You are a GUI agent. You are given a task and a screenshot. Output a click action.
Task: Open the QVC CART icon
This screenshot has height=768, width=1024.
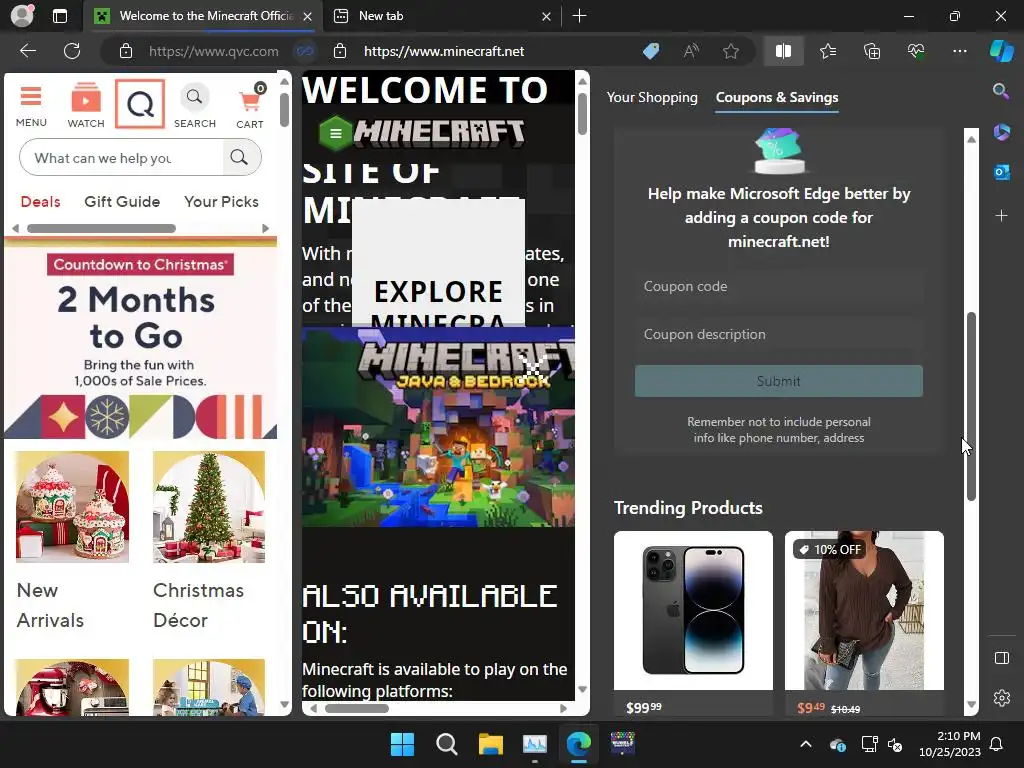point(250,106)
